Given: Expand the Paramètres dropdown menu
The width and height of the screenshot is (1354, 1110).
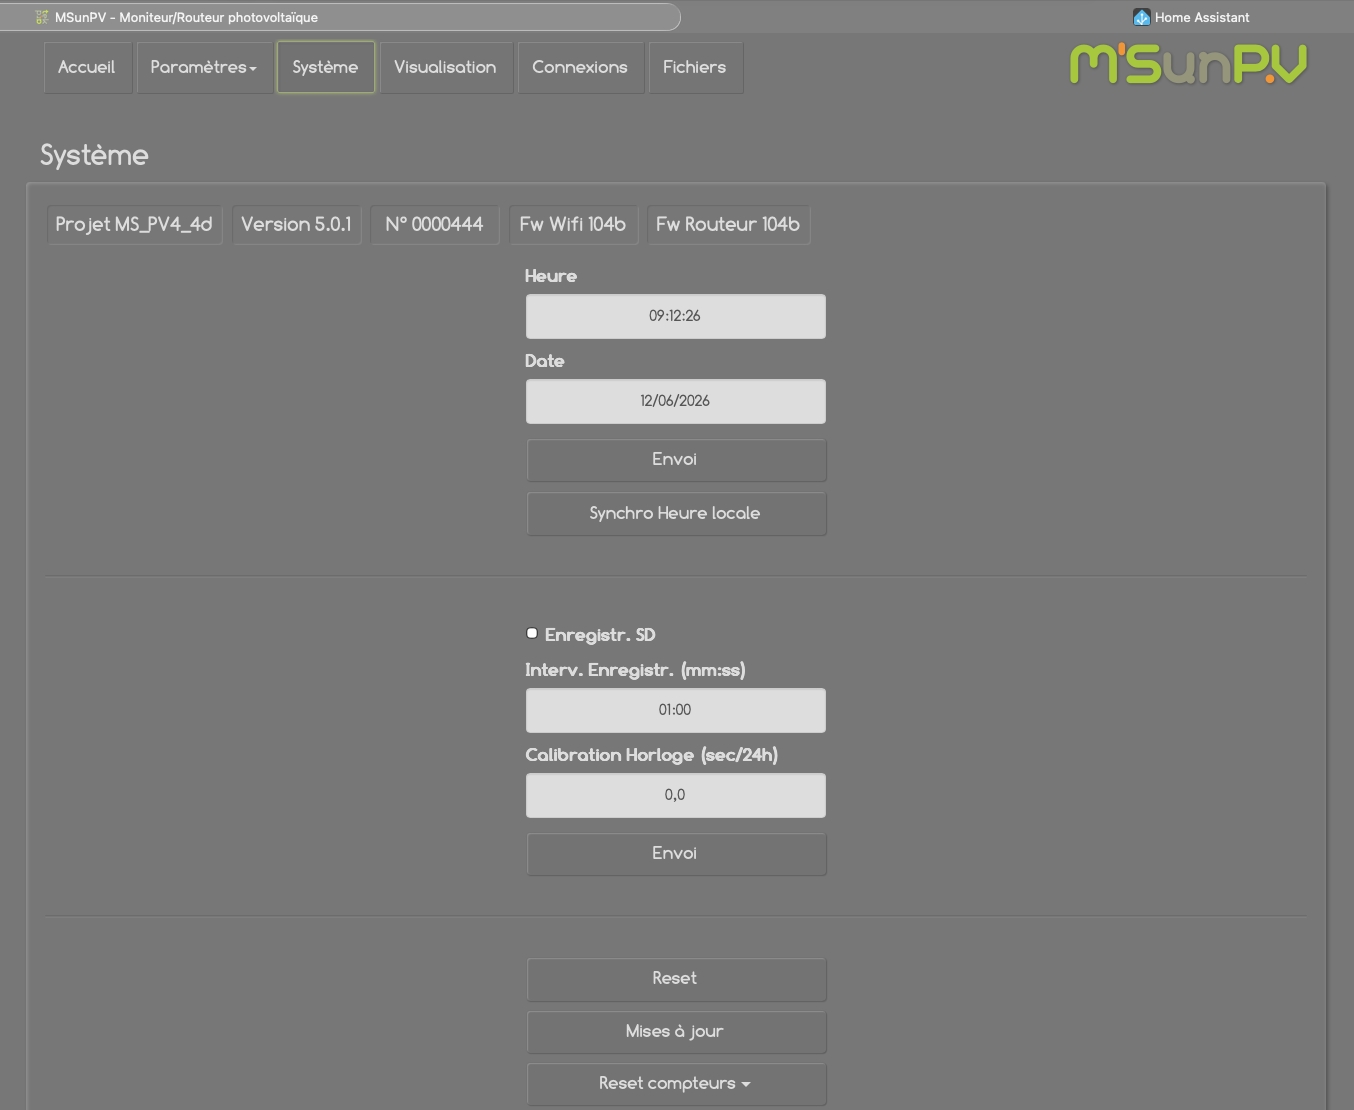Looking at the screenshot, I should 204,67.
